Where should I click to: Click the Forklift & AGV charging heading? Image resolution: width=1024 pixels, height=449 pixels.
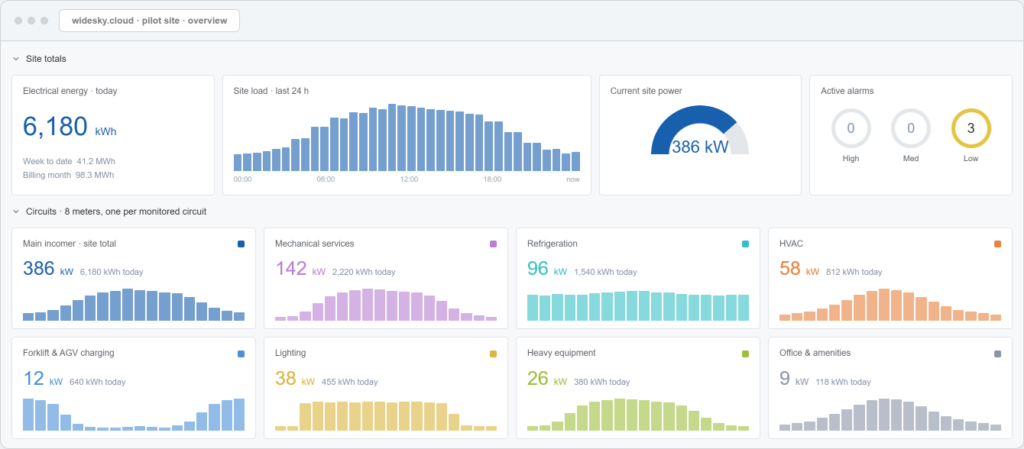tap(69, 354)
